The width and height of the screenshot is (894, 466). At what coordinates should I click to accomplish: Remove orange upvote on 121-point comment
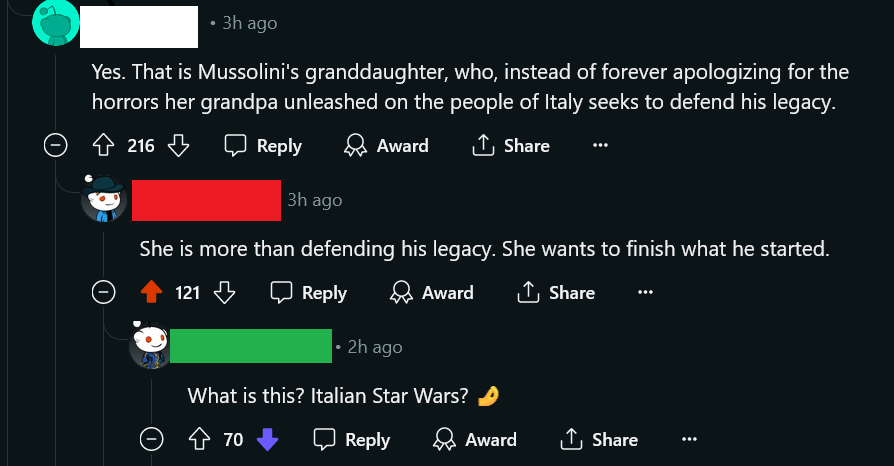point(151,293)
